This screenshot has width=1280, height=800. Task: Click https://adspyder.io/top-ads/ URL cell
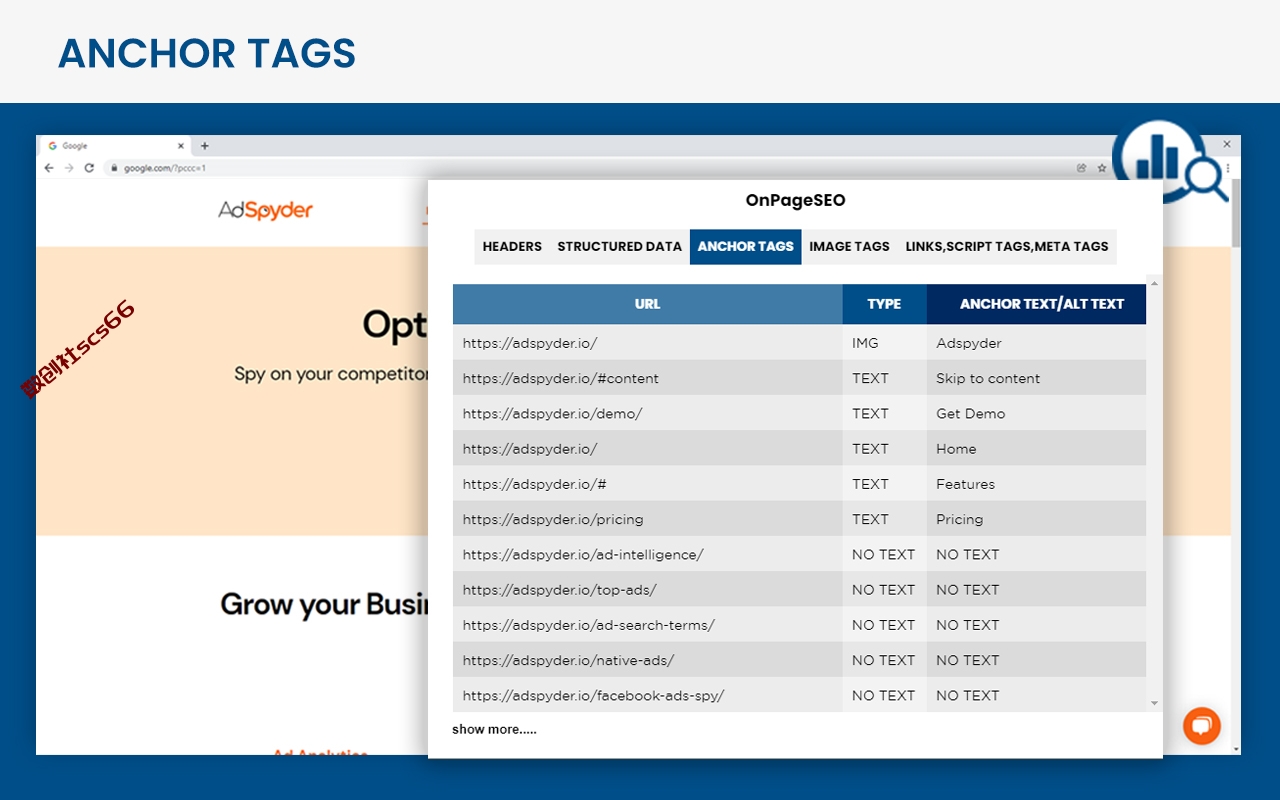[648, 589]
